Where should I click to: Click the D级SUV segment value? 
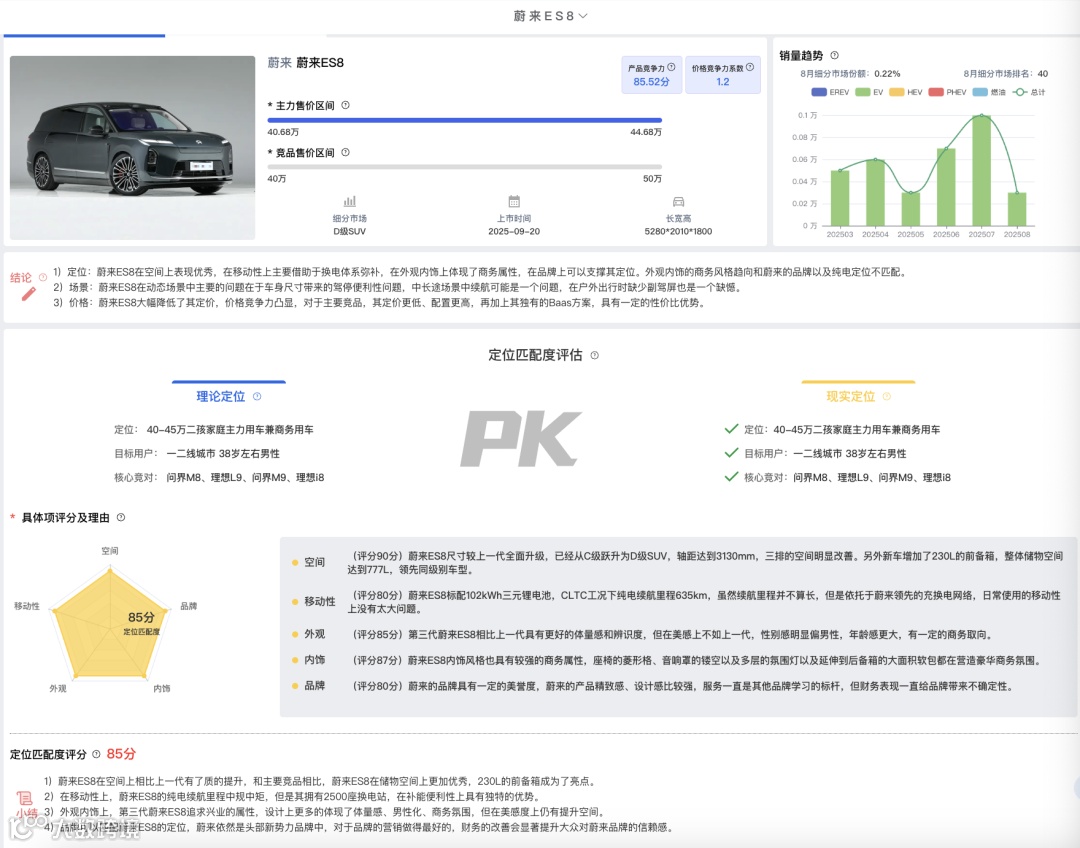pos(350,231)
